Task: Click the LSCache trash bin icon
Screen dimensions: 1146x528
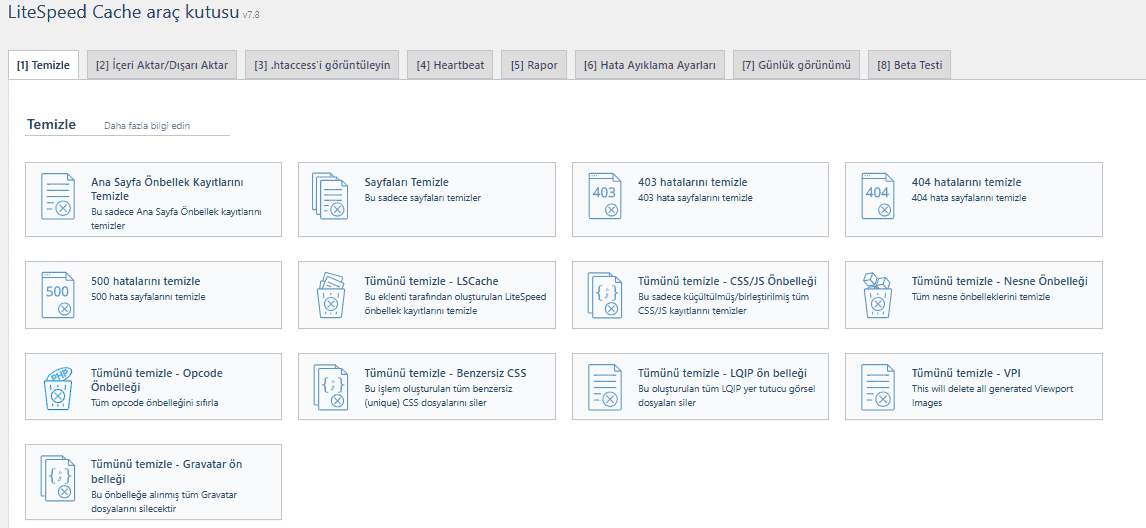Action: tap(331, 295)
